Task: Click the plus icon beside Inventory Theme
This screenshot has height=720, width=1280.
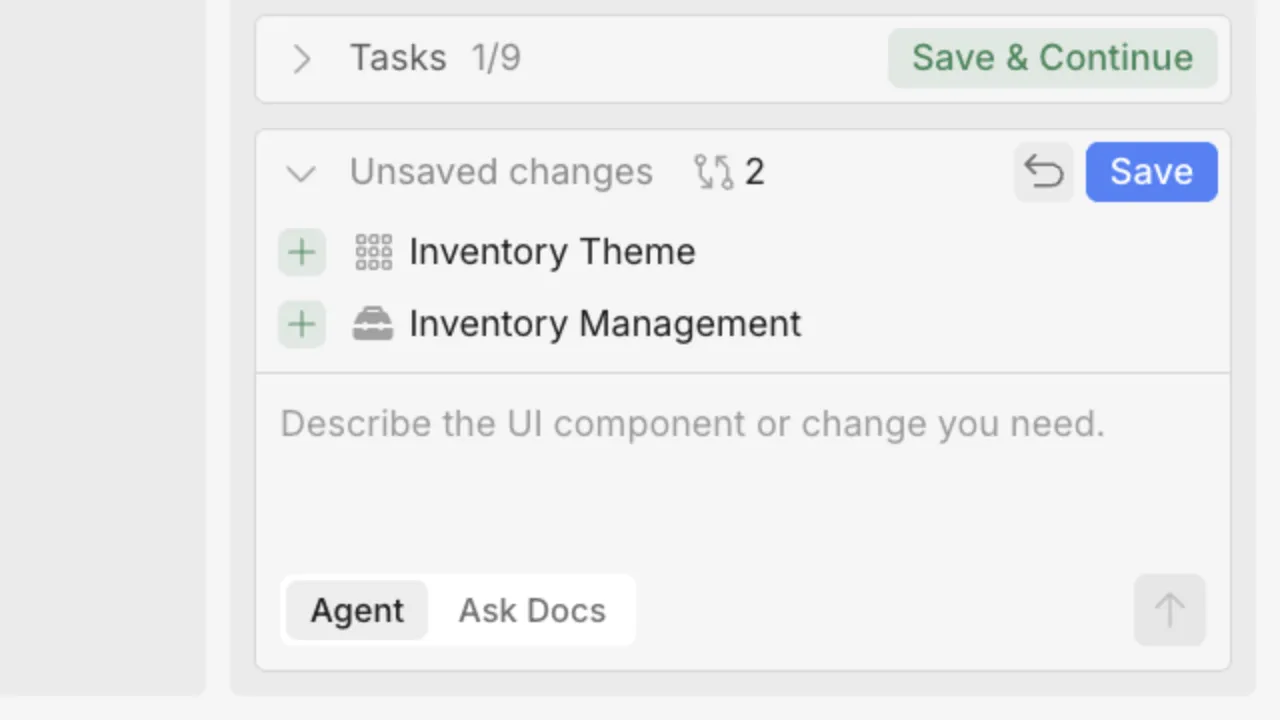Action: [302, 252]
